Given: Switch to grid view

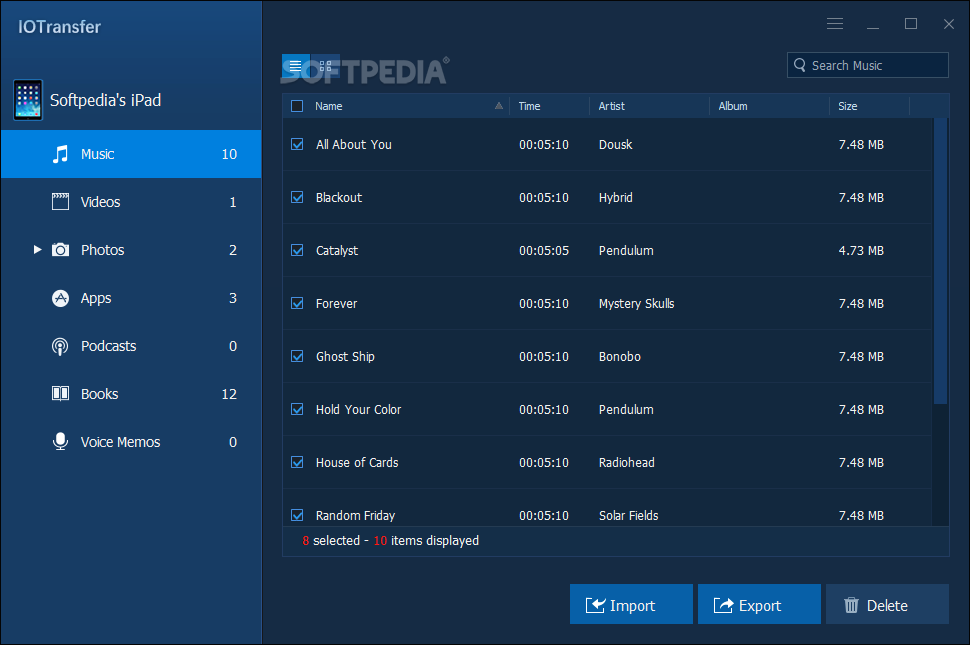Looking at the screenshot, I should [325, 66].
